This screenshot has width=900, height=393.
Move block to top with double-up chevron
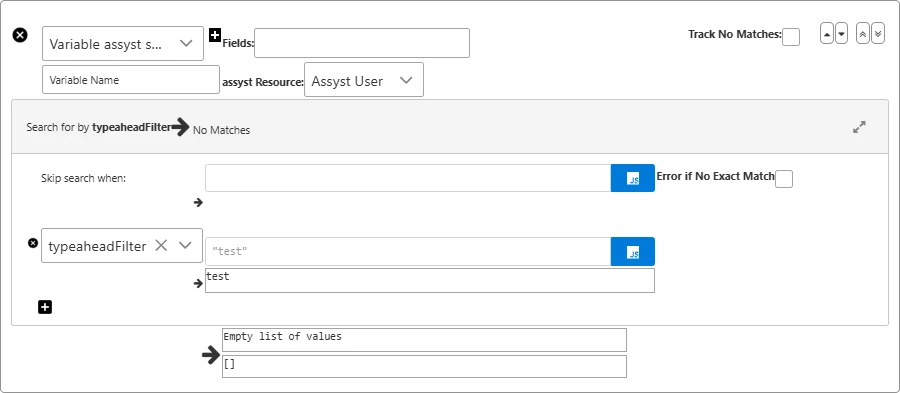[x=863, y=34]
